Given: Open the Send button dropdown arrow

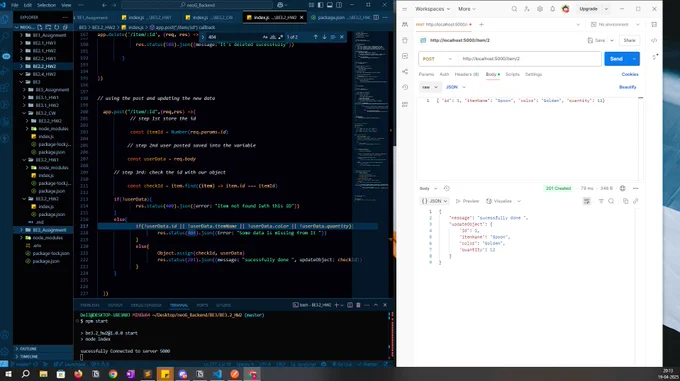Looking at the screenshot, I should point(634,59).
